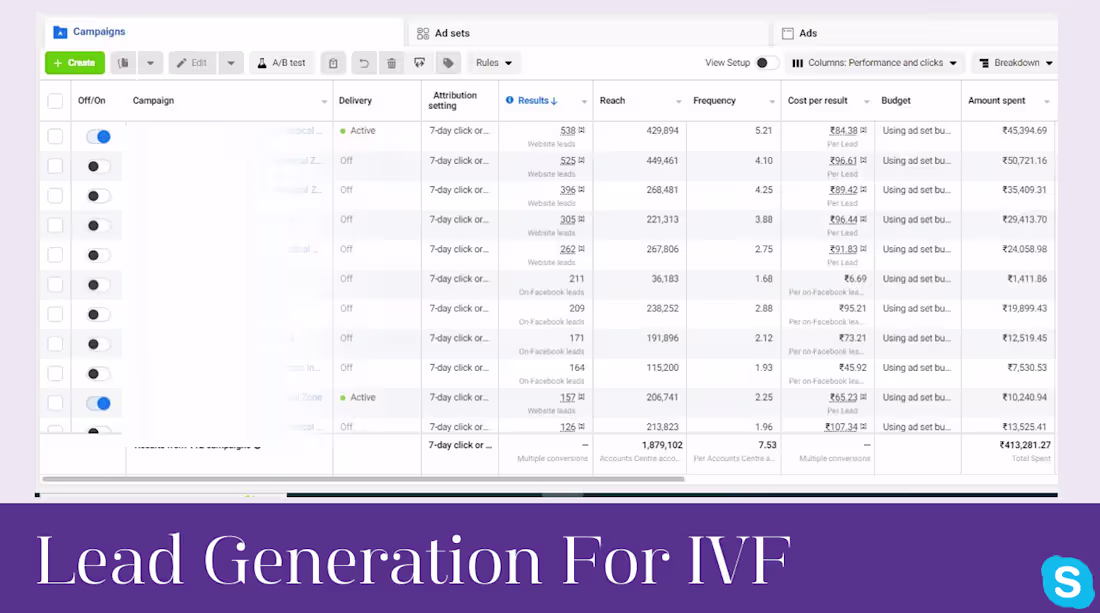
Task: Turn on the campaign with 525 results
Action: [98, 166]
